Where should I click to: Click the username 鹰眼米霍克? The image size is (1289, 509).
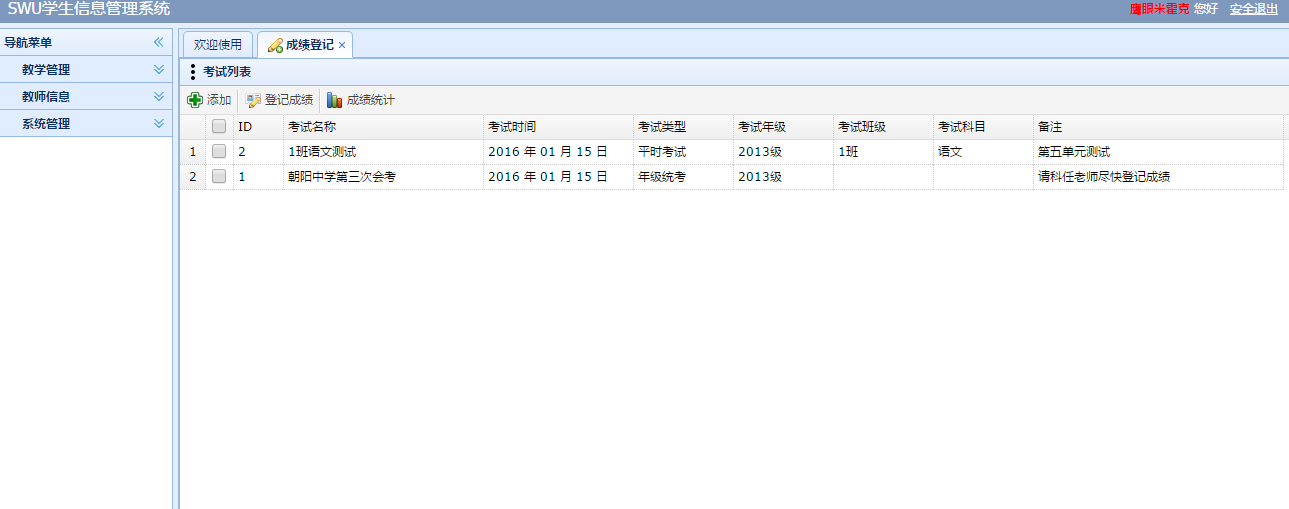(1160, 9)
